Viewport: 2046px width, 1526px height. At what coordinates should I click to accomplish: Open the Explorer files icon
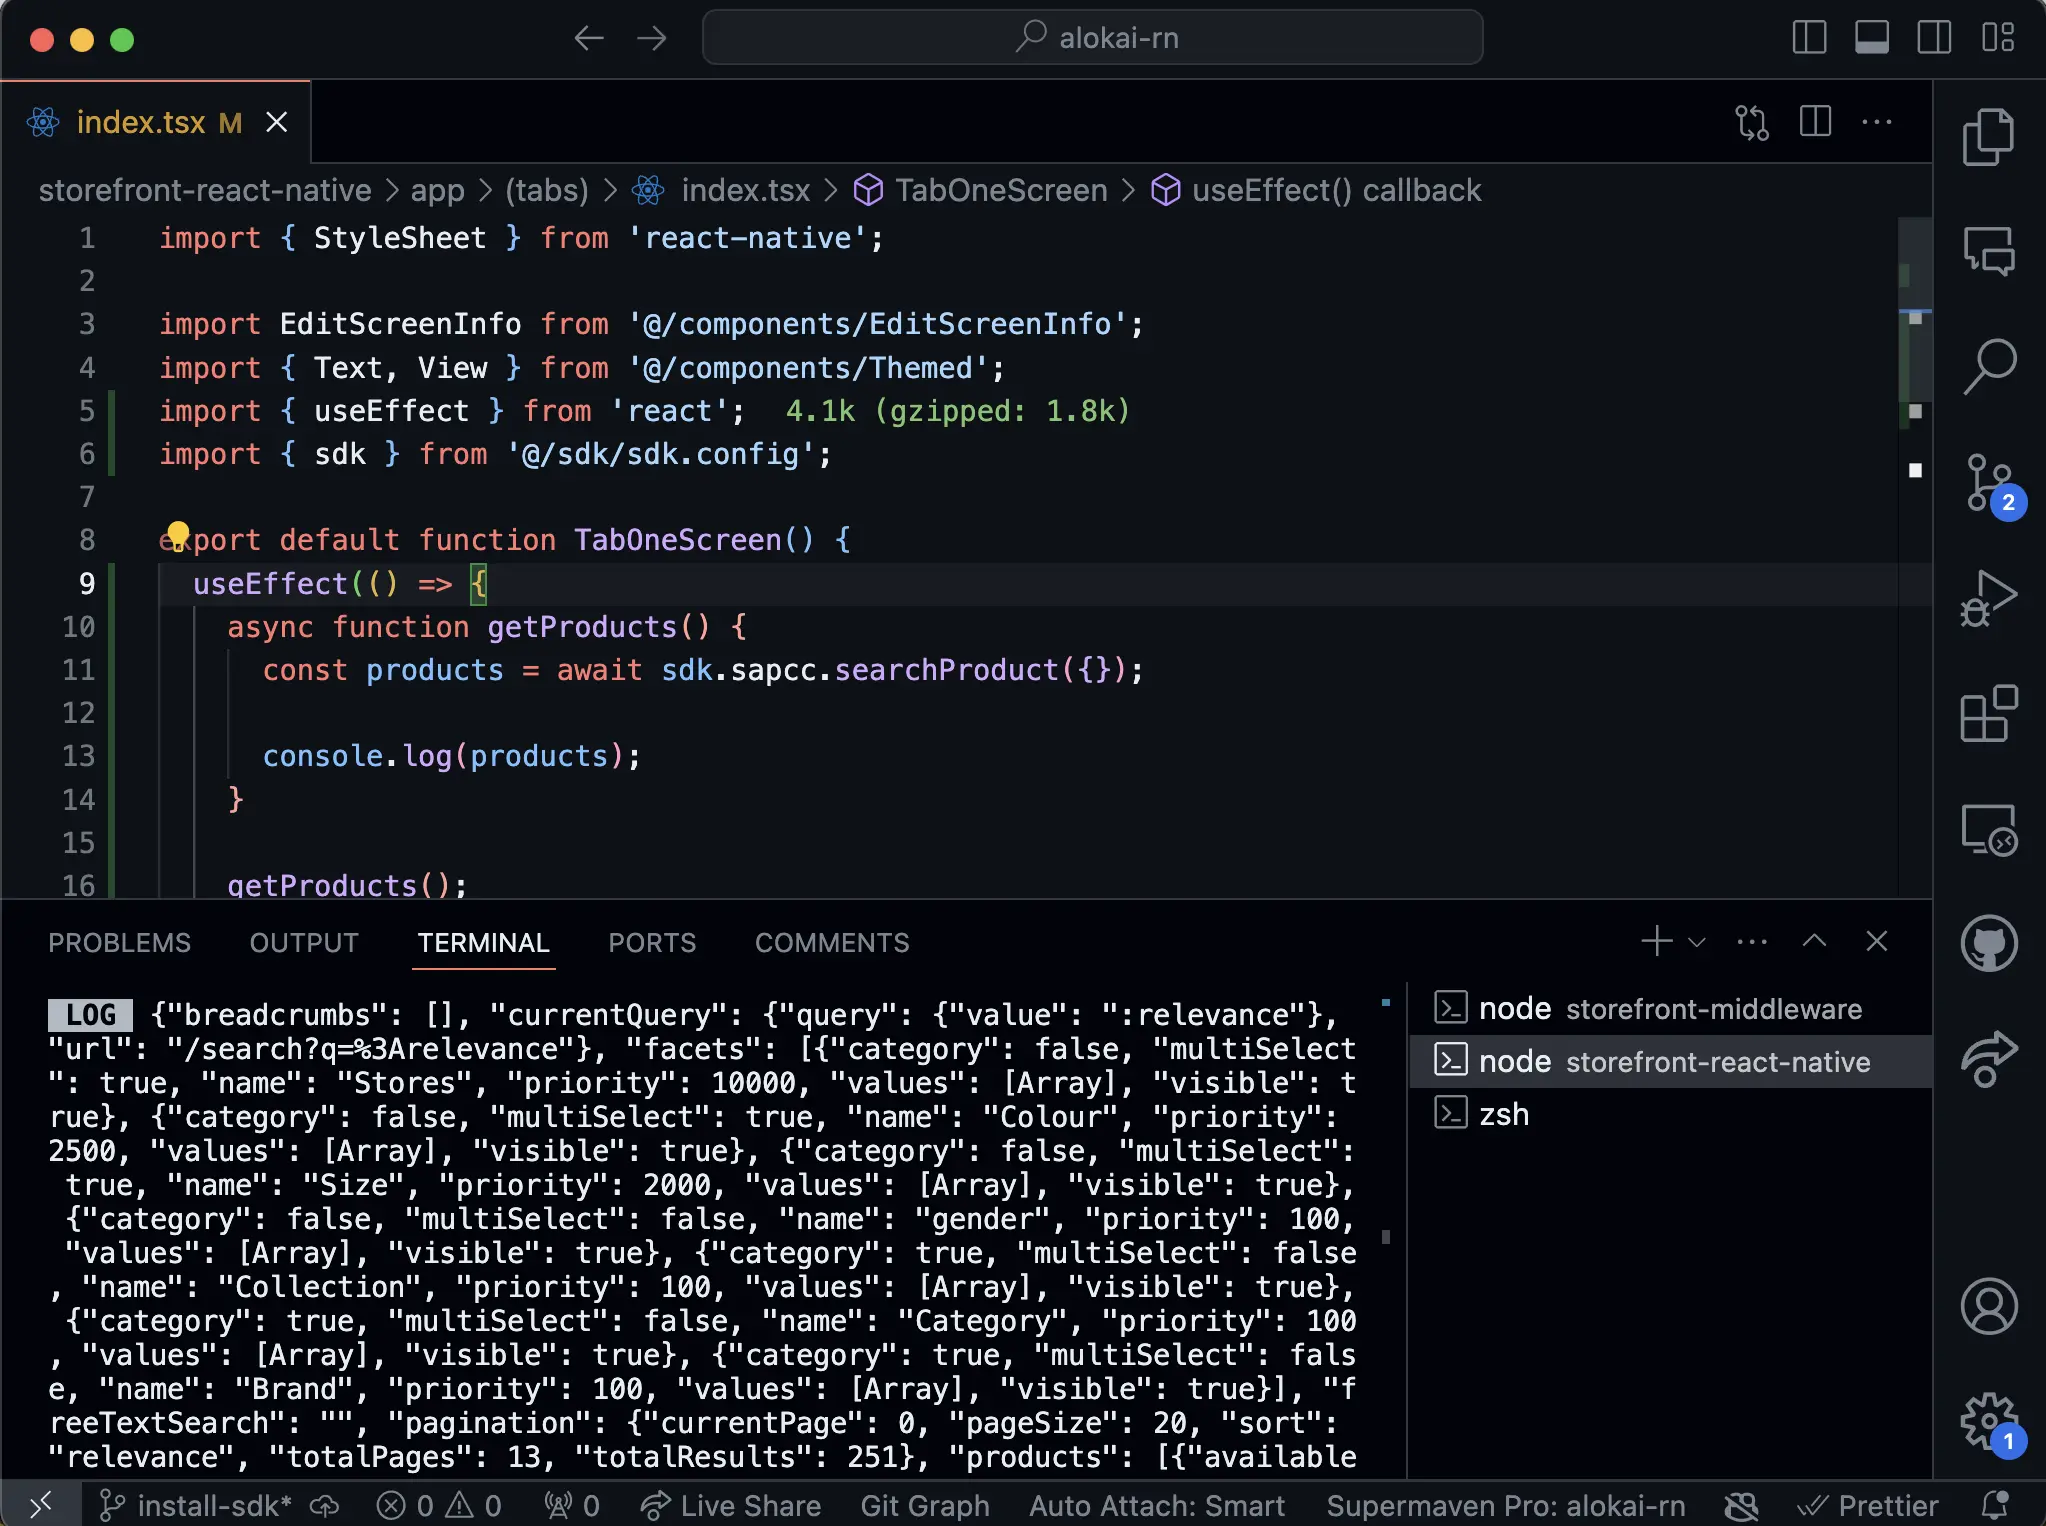(x=1988, y=137)
